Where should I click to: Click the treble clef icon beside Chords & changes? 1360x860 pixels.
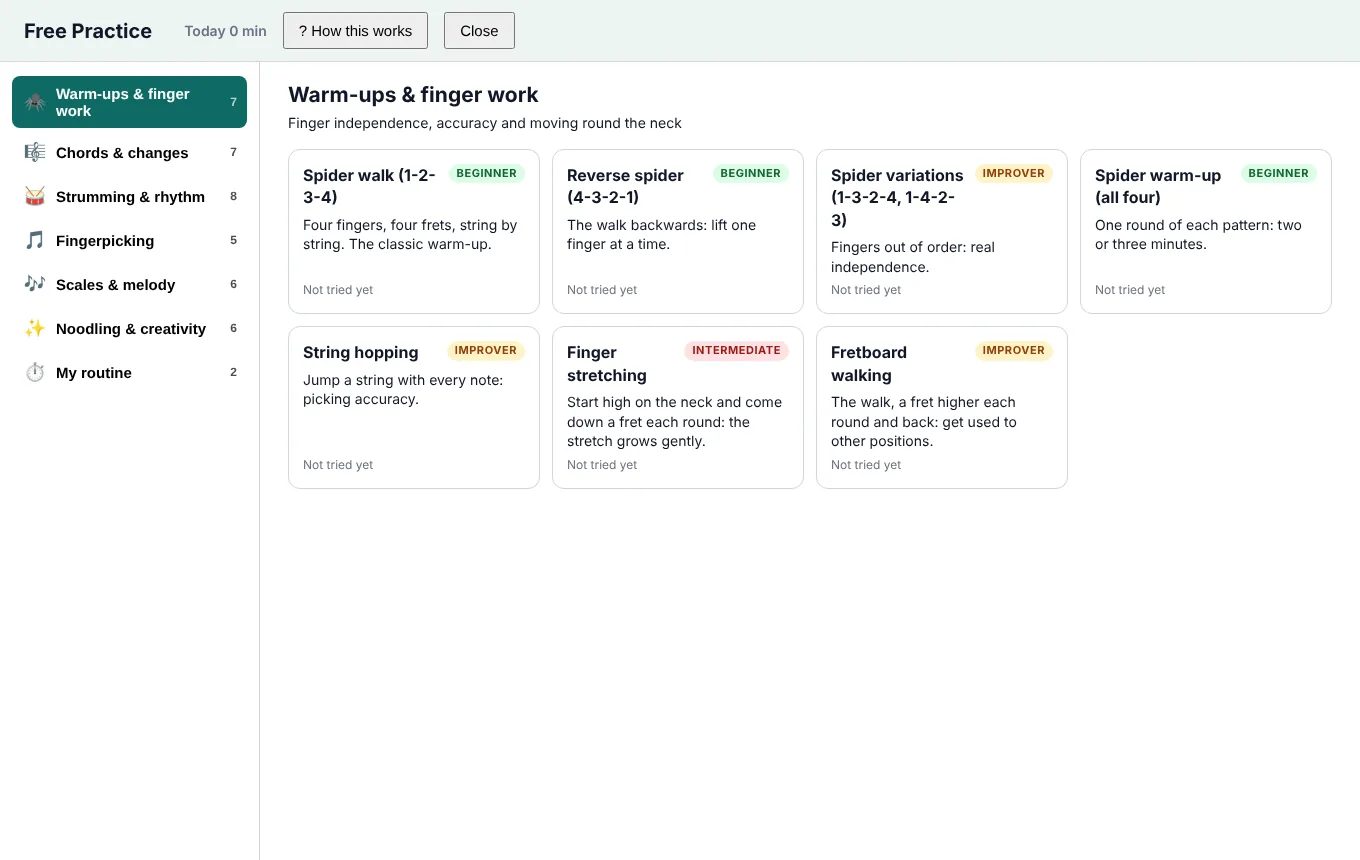point(35,153)
